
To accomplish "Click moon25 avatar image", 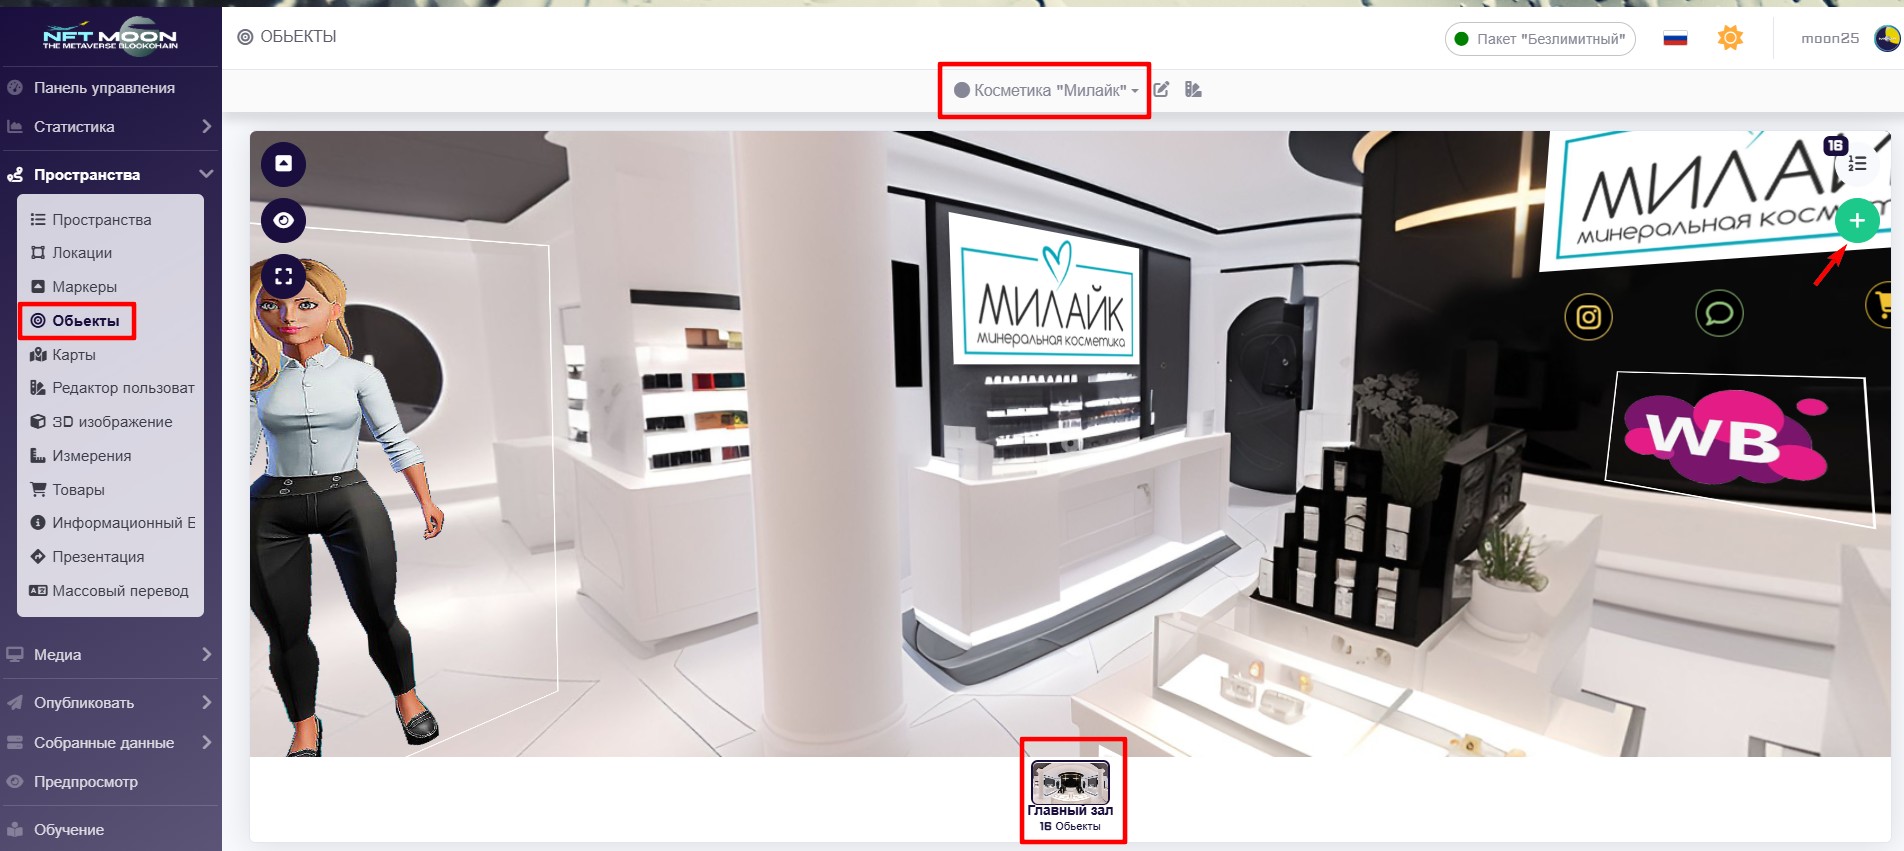I will [x=1887, y=39].
